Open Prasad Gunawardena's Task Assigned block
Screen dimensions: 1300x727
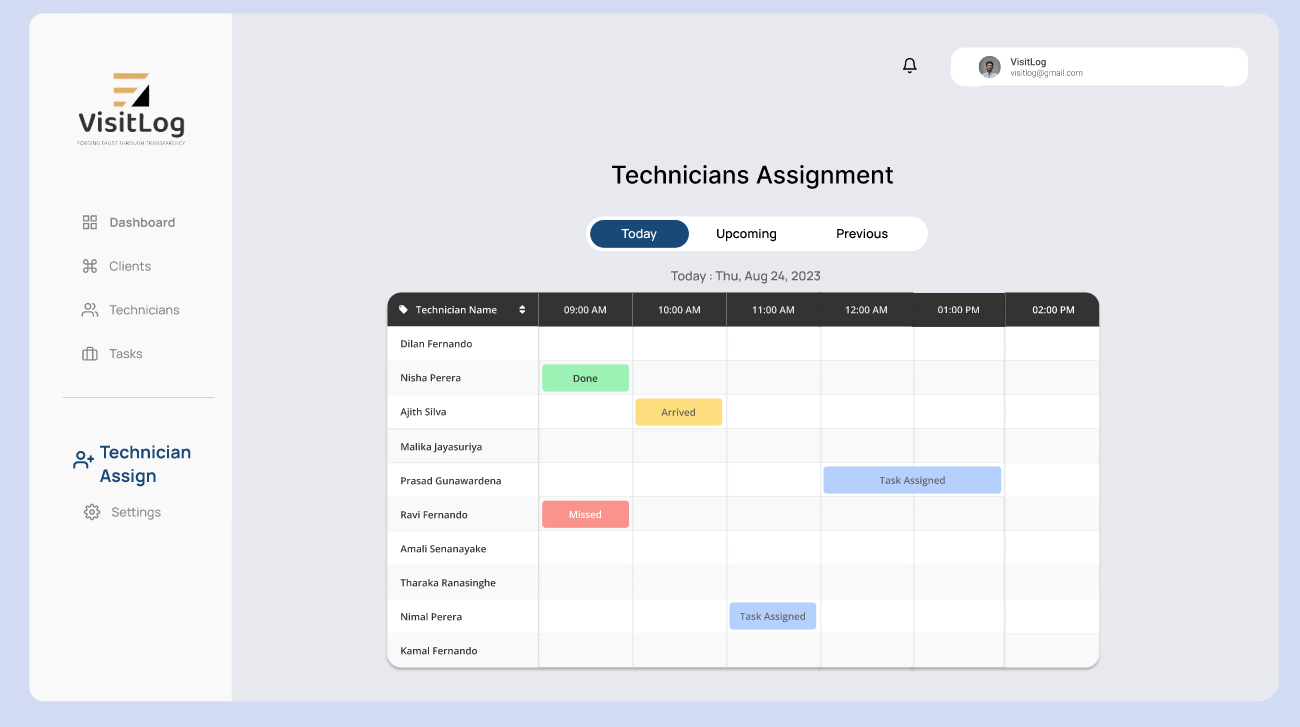click(912, 480)
